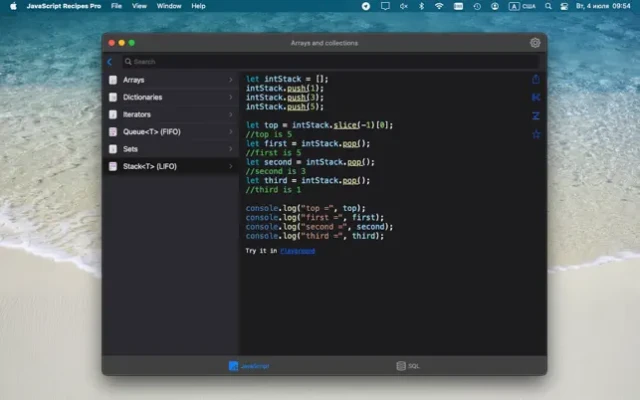Switch to the JavaScript tab
Screen dimensions: 640x400
click(249, 366)
